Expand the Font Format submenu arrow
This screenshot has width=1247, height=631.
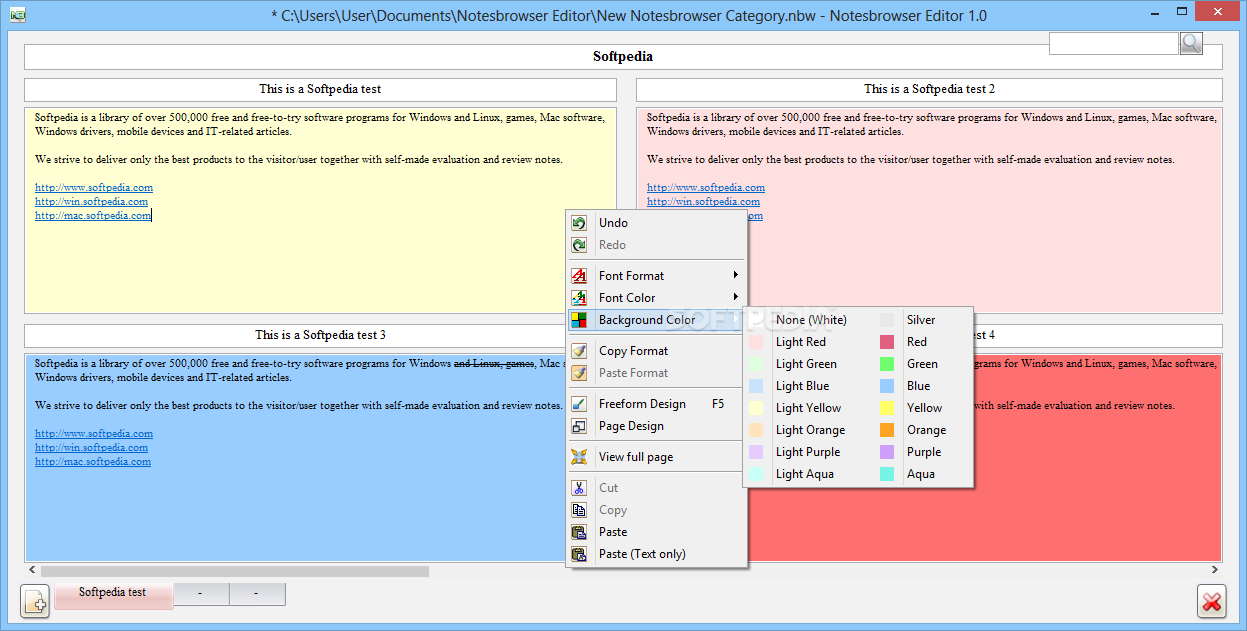tap(736, 275)
